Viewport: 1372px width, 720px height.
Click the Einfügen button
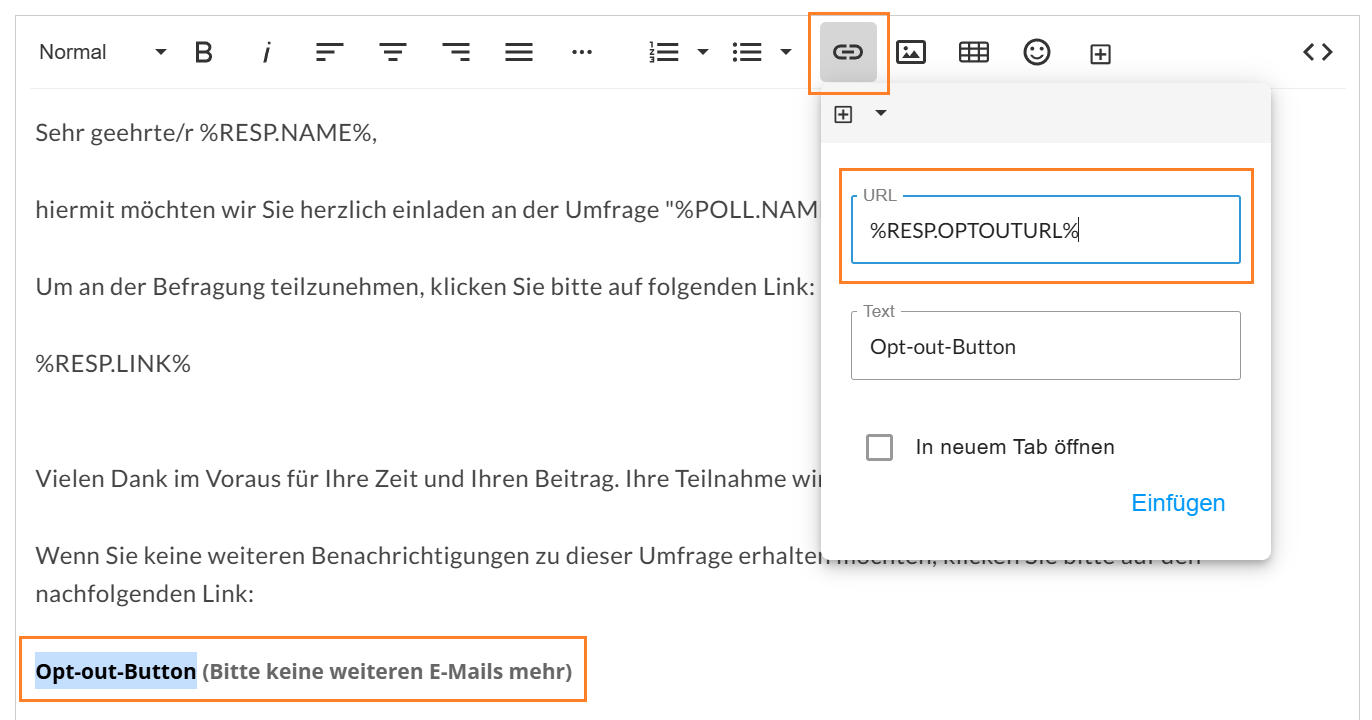tap(1178, 503)
